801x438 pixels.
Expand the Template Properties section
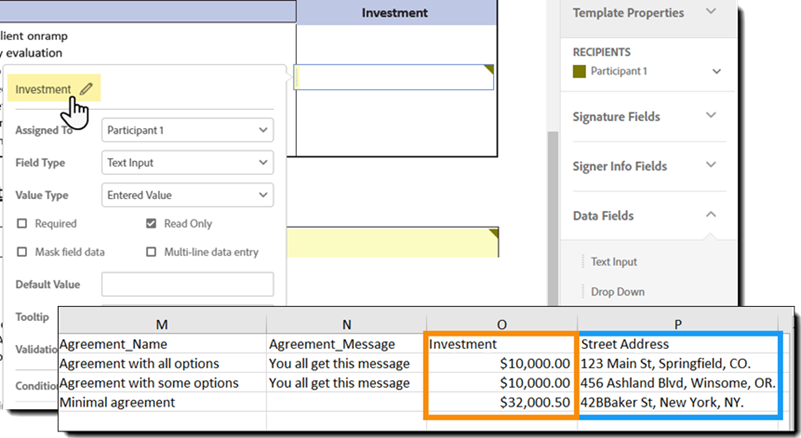click(x=711, y=12)
